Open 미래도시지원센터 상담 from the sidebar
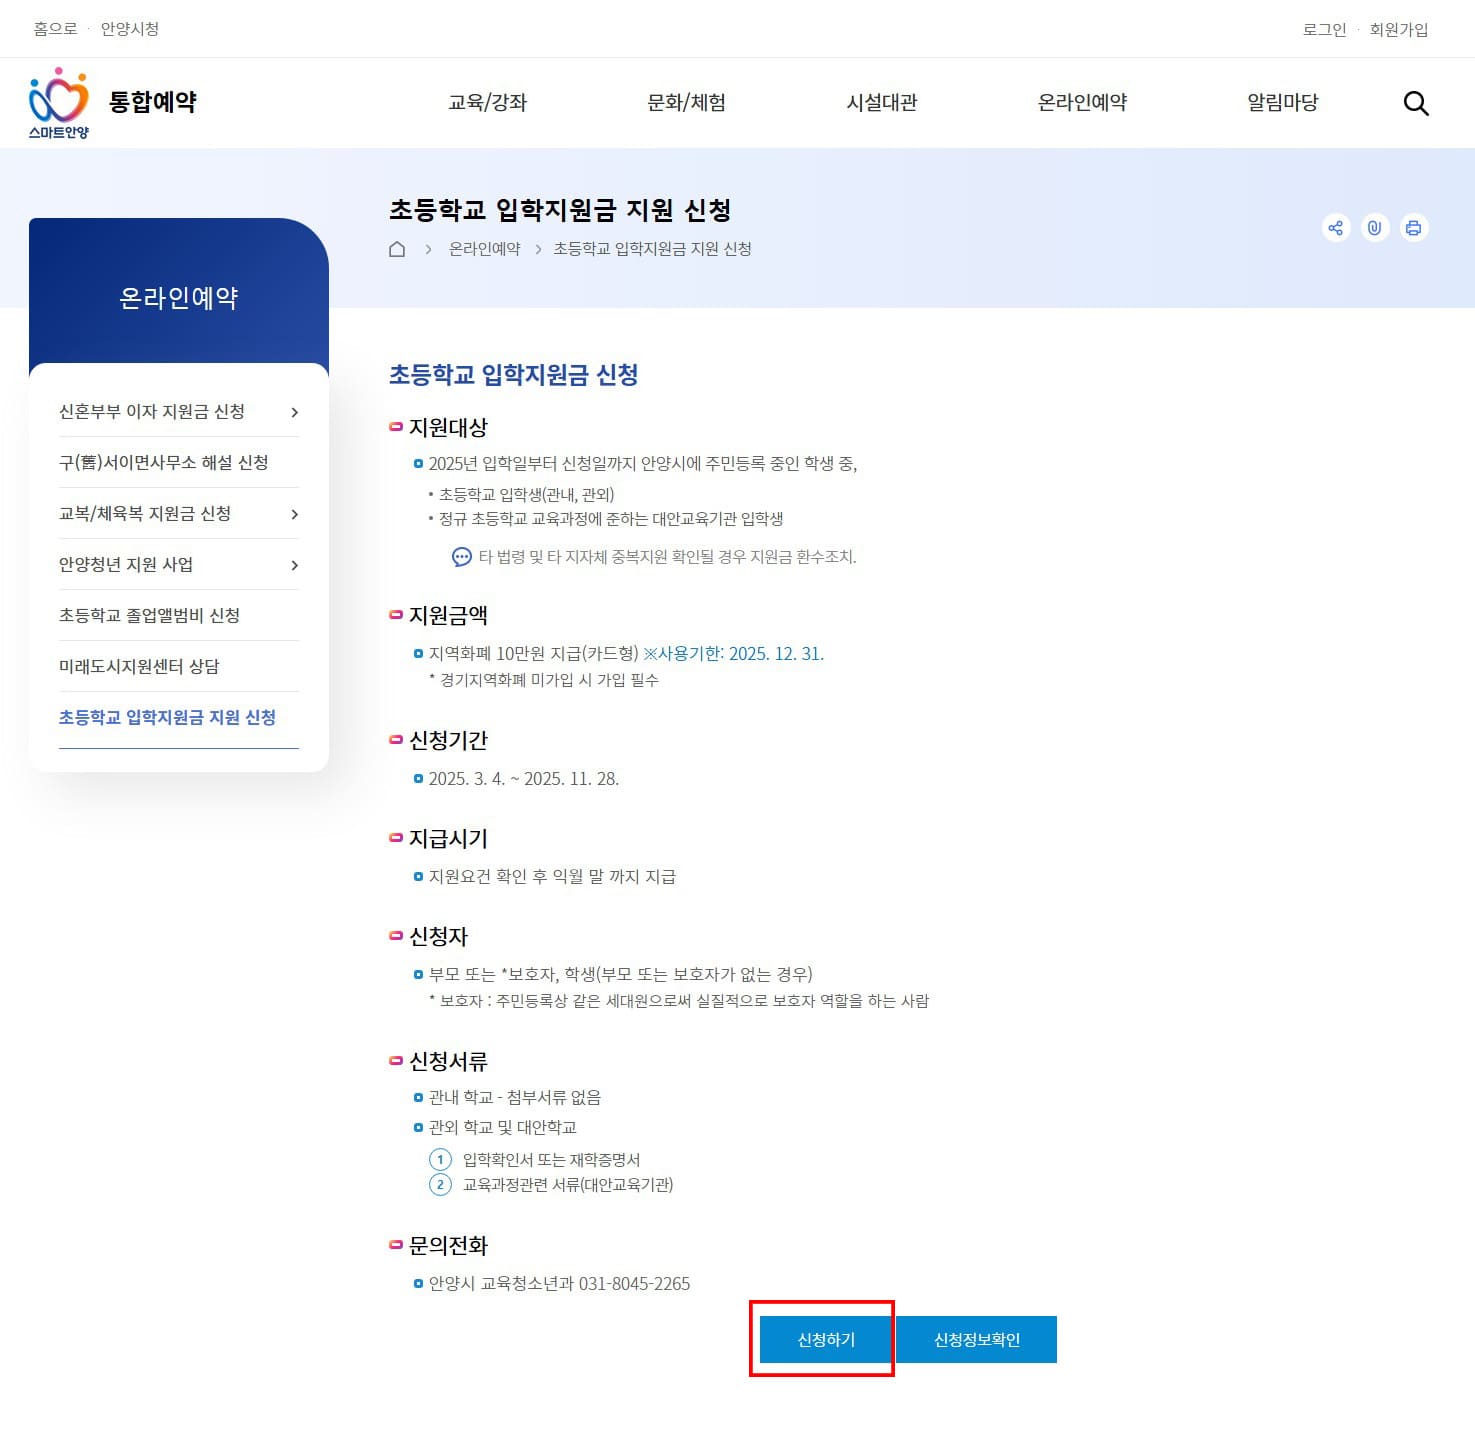The width and height of the screenshot is (1475, 1435). pos(140,666)
